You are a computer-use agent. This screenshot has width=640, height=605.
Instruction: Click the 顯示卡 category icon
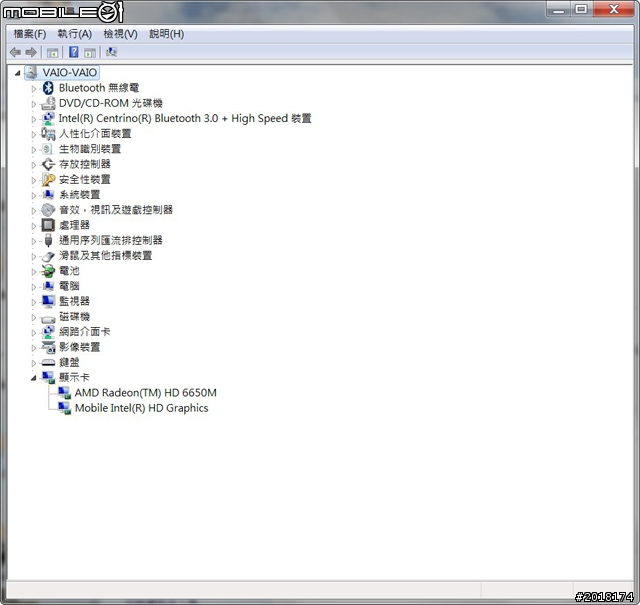48,378
